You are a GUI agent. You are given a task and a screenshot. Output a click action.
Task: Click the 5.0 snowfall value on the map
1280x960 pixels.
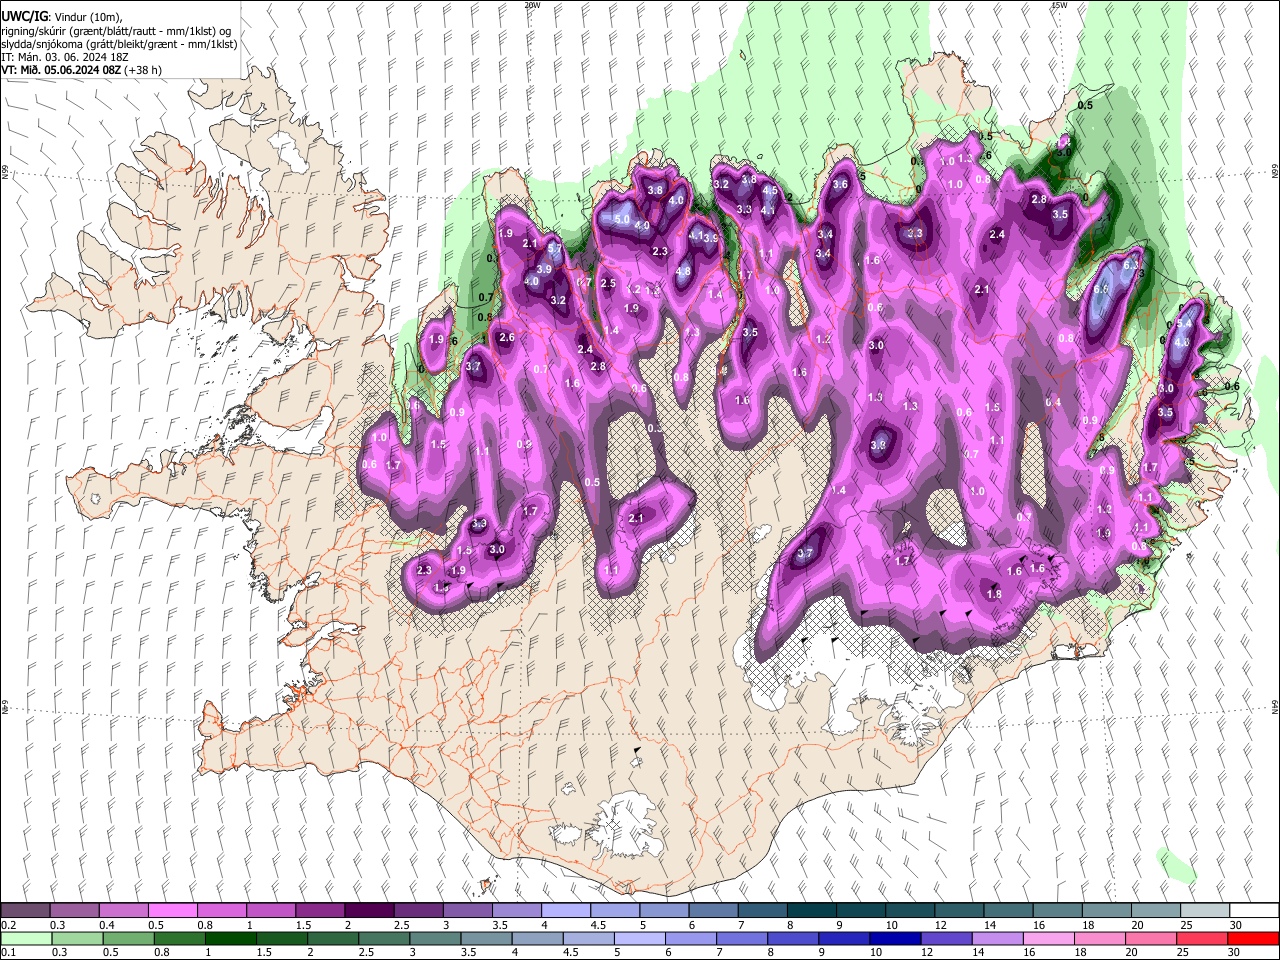pos(622,219)
